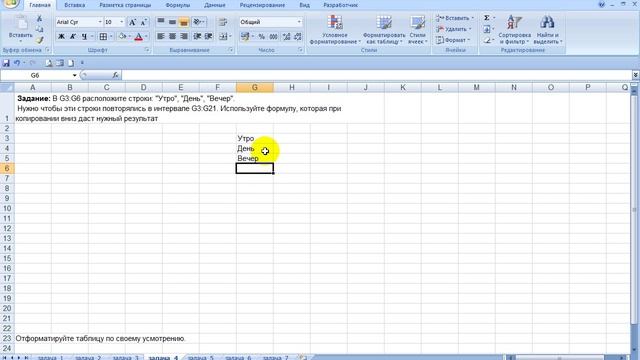This screenshot has height=360, width=640.
Task: Toggle italic formatting (К)
Action: click(73, 37)
